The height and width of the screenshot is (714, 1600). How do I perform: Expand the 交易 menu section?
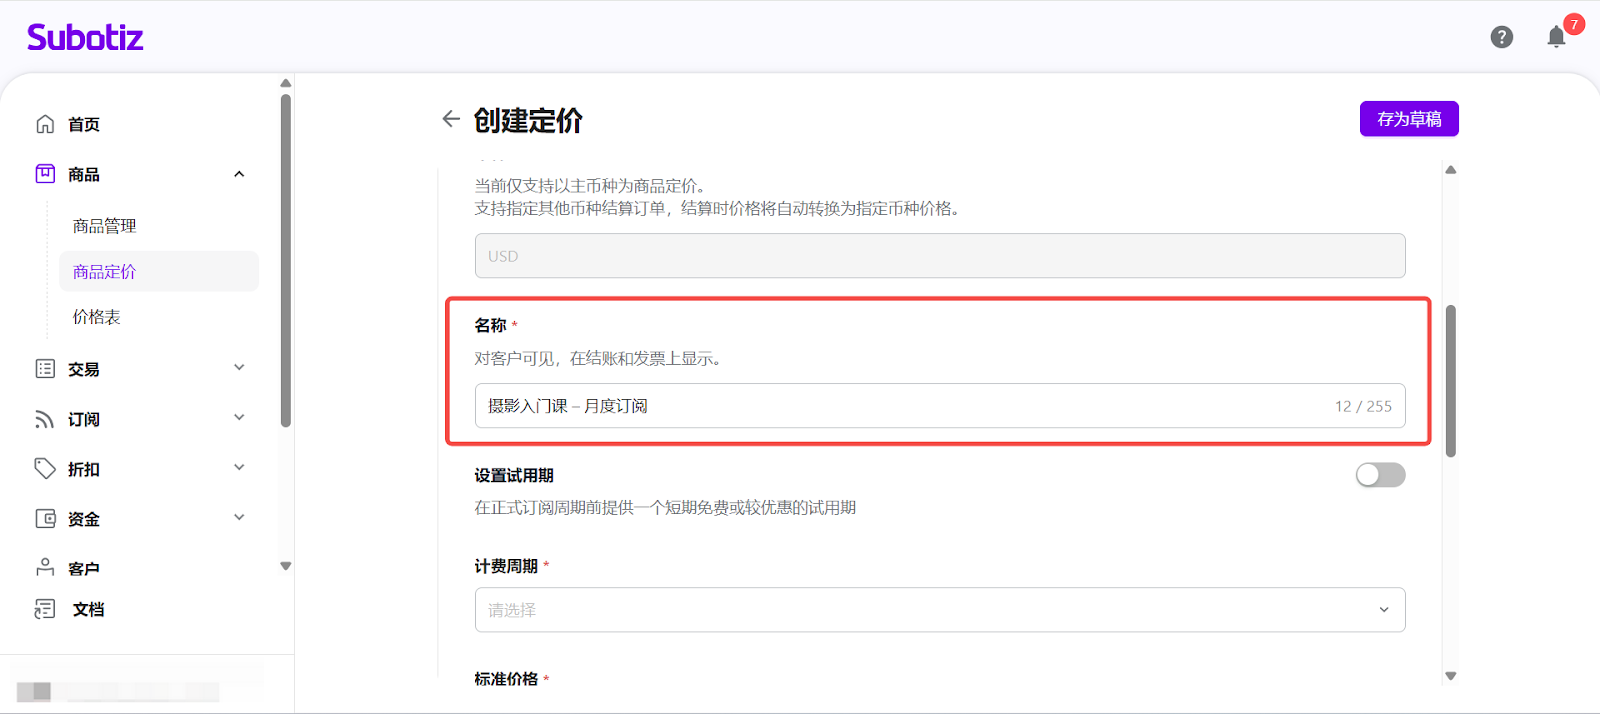coord(239,368)
